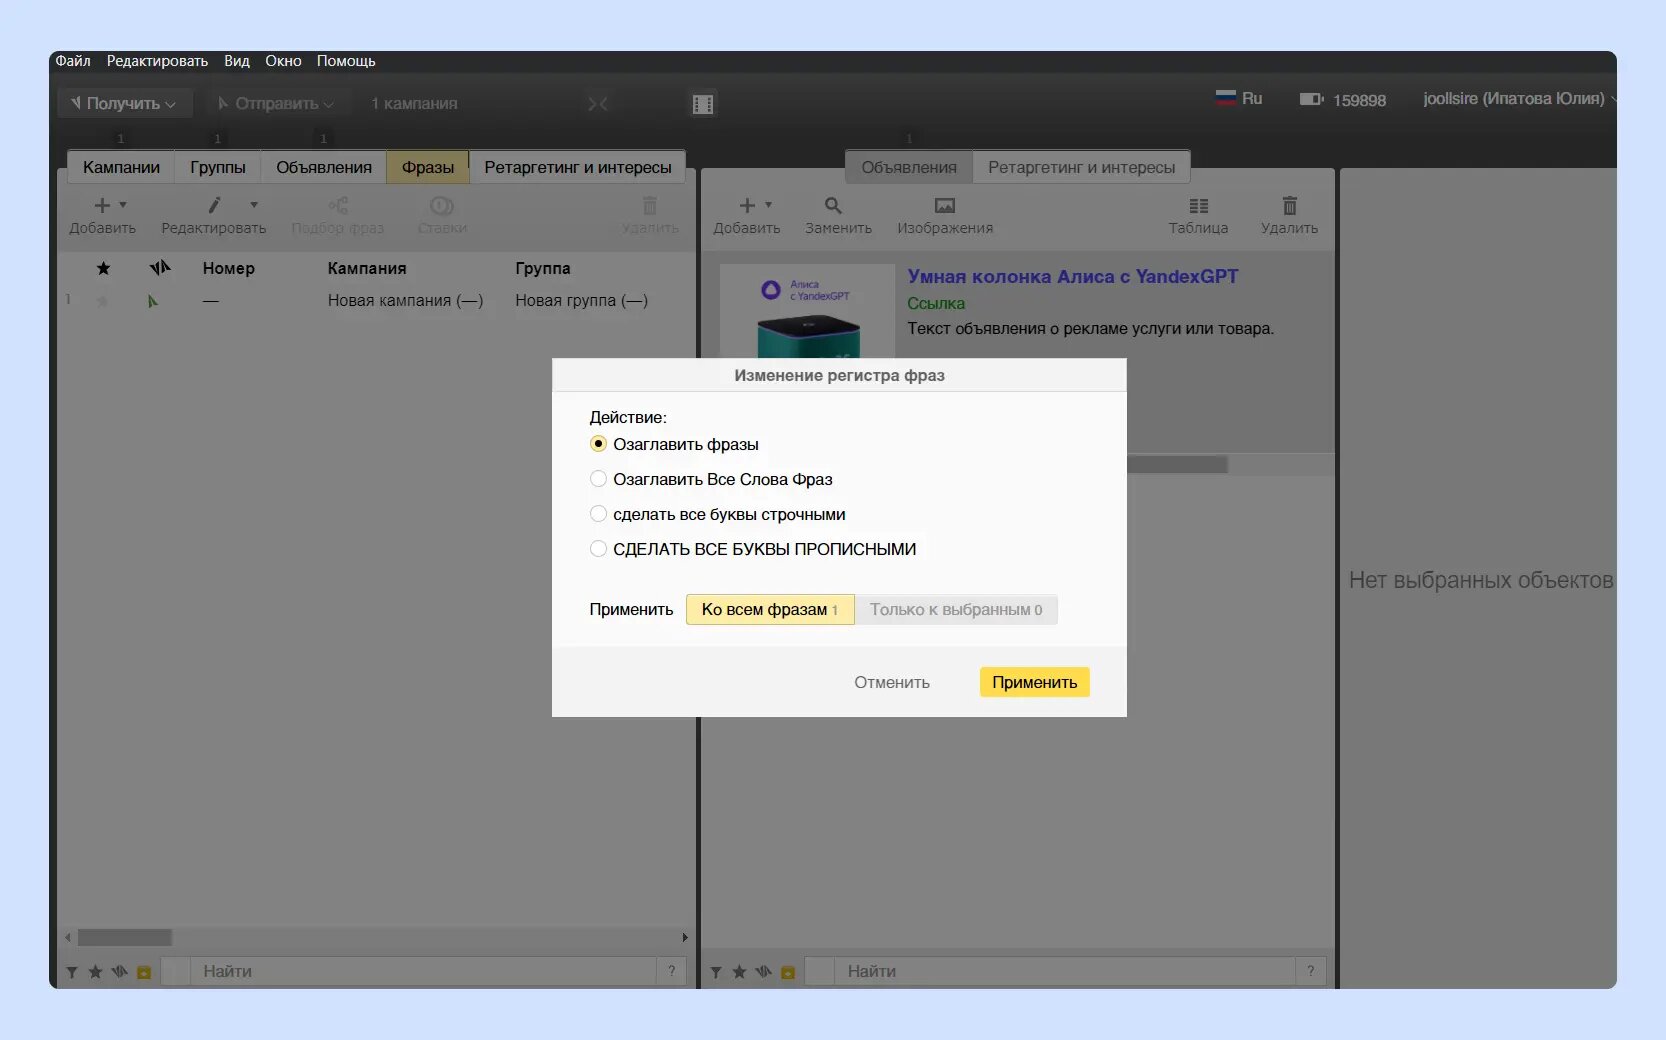Click the 'Найти' search field in left panel

(425, 971)
